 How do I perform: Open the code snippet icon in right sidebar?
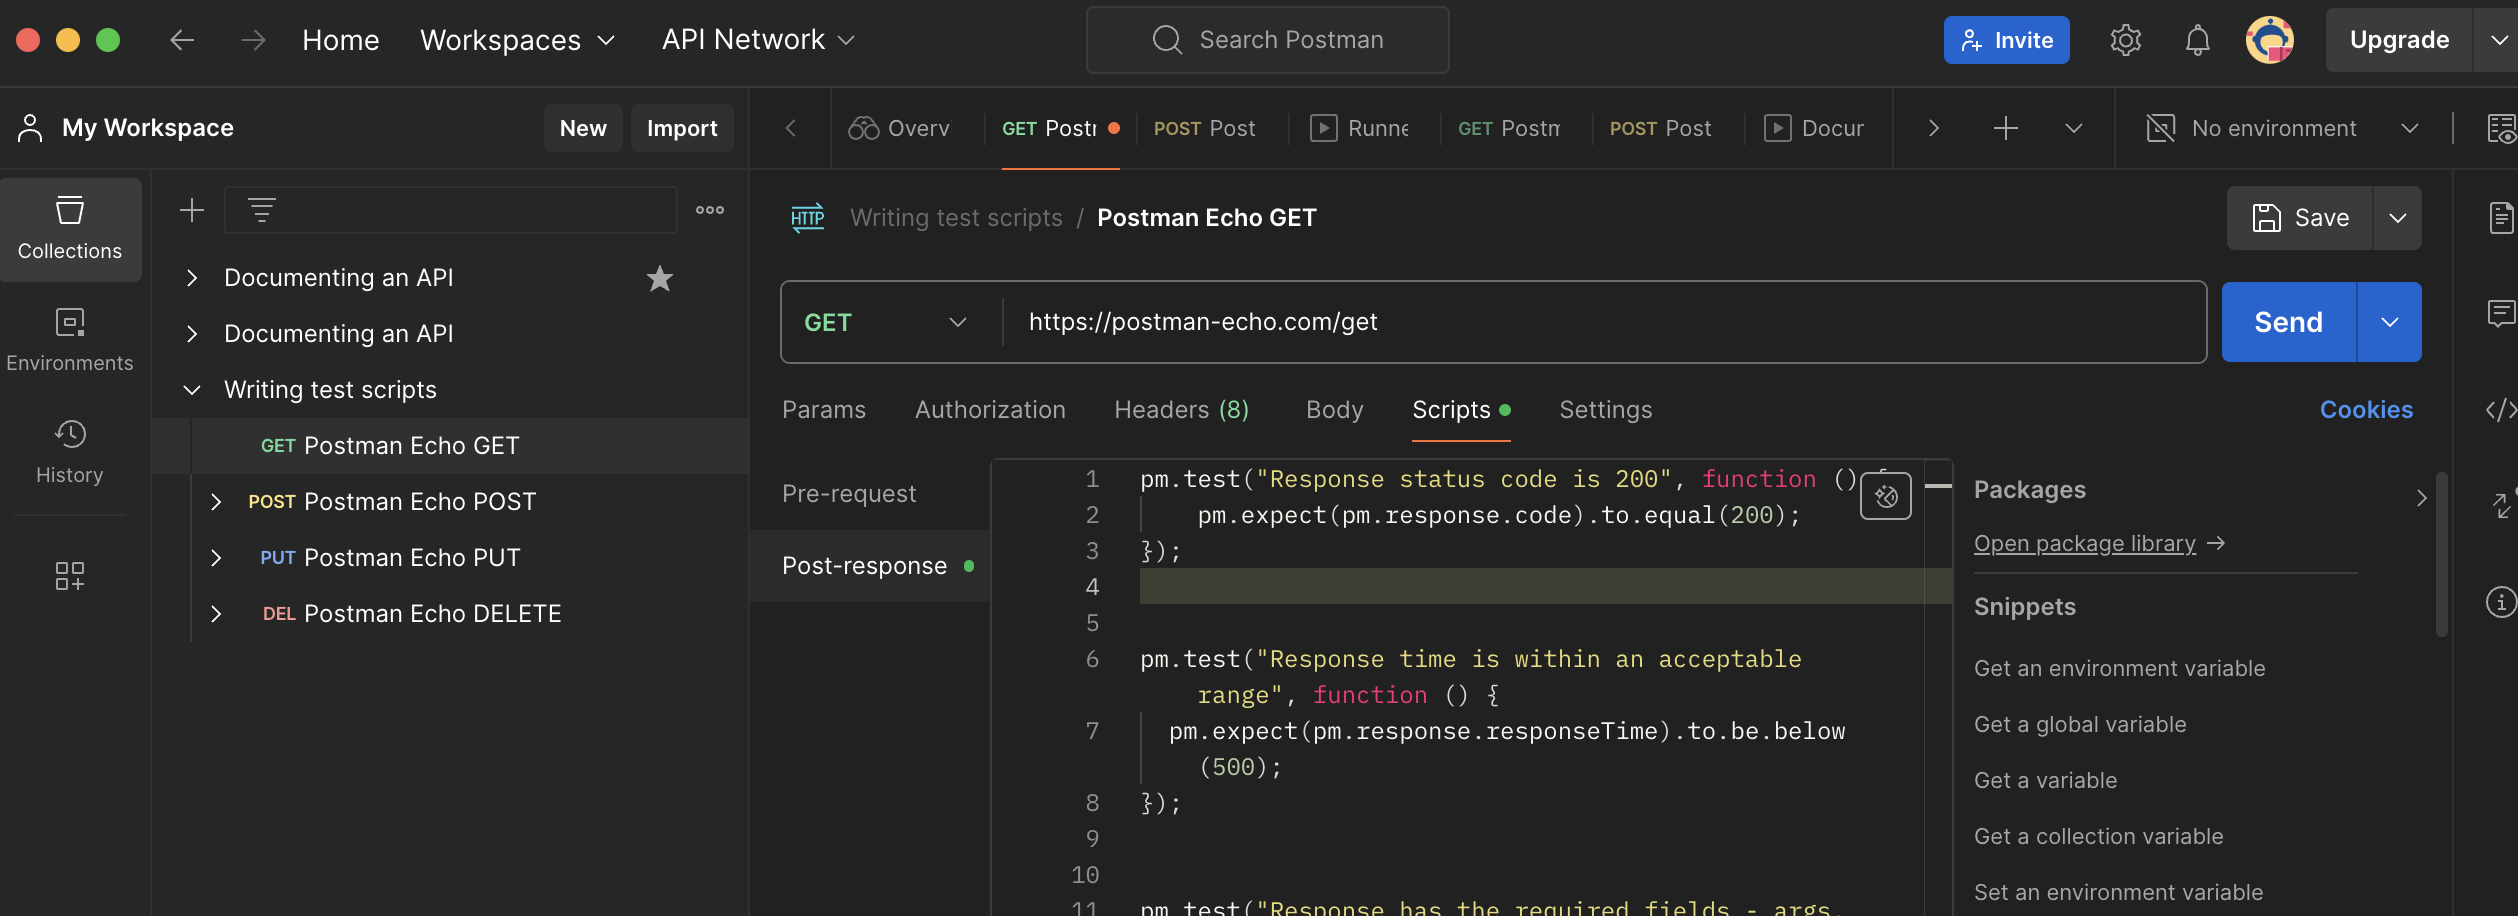point(2500,410)
